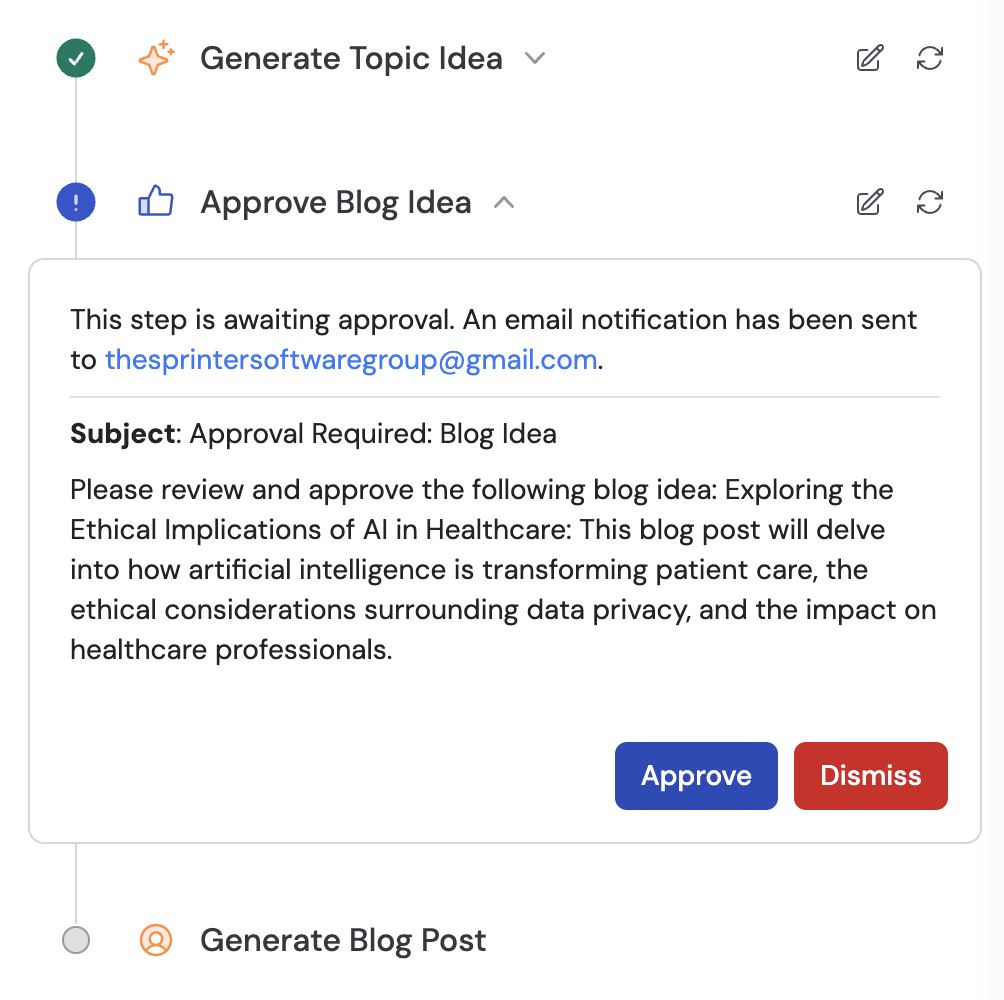Edit the Generate Topic Idea step
Image resolution: width=1004 pixels, height=1000 pixels.
pyautogui.click(x=869, y=59)
